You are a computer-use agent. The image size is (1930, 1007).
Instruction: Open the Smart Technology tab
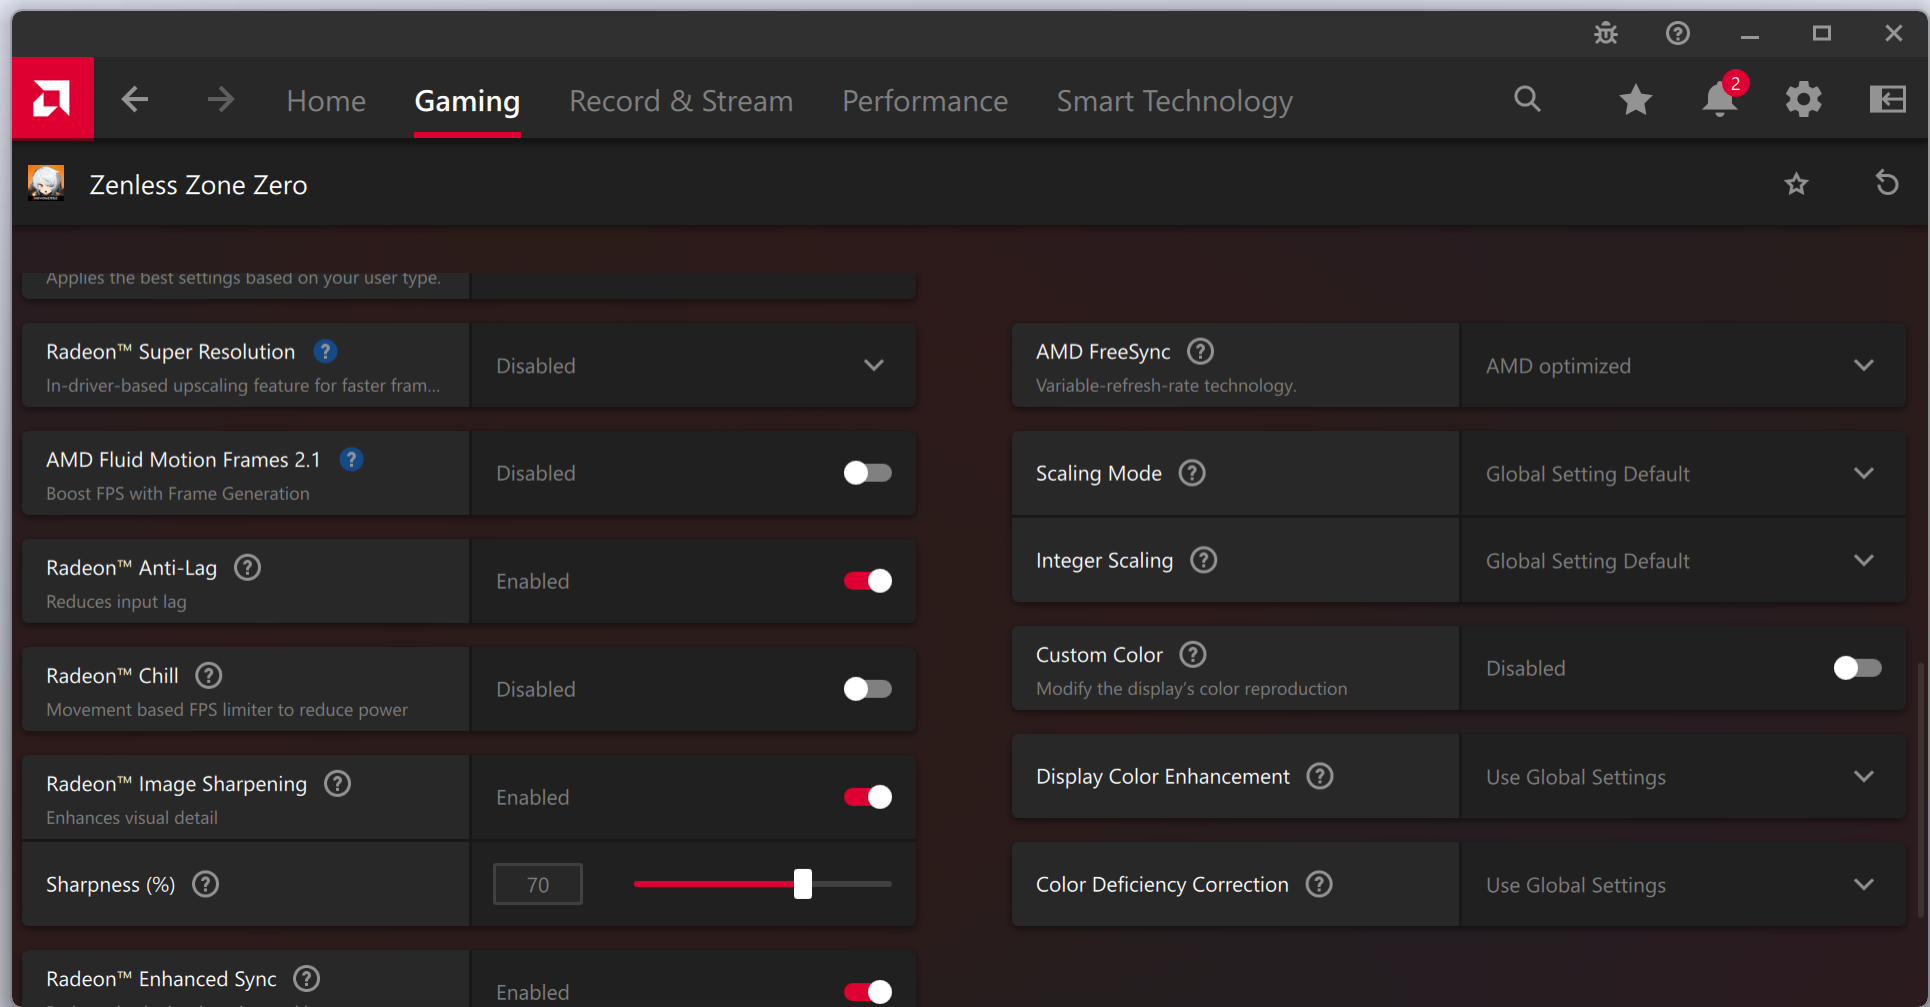tap(1175, 101)
